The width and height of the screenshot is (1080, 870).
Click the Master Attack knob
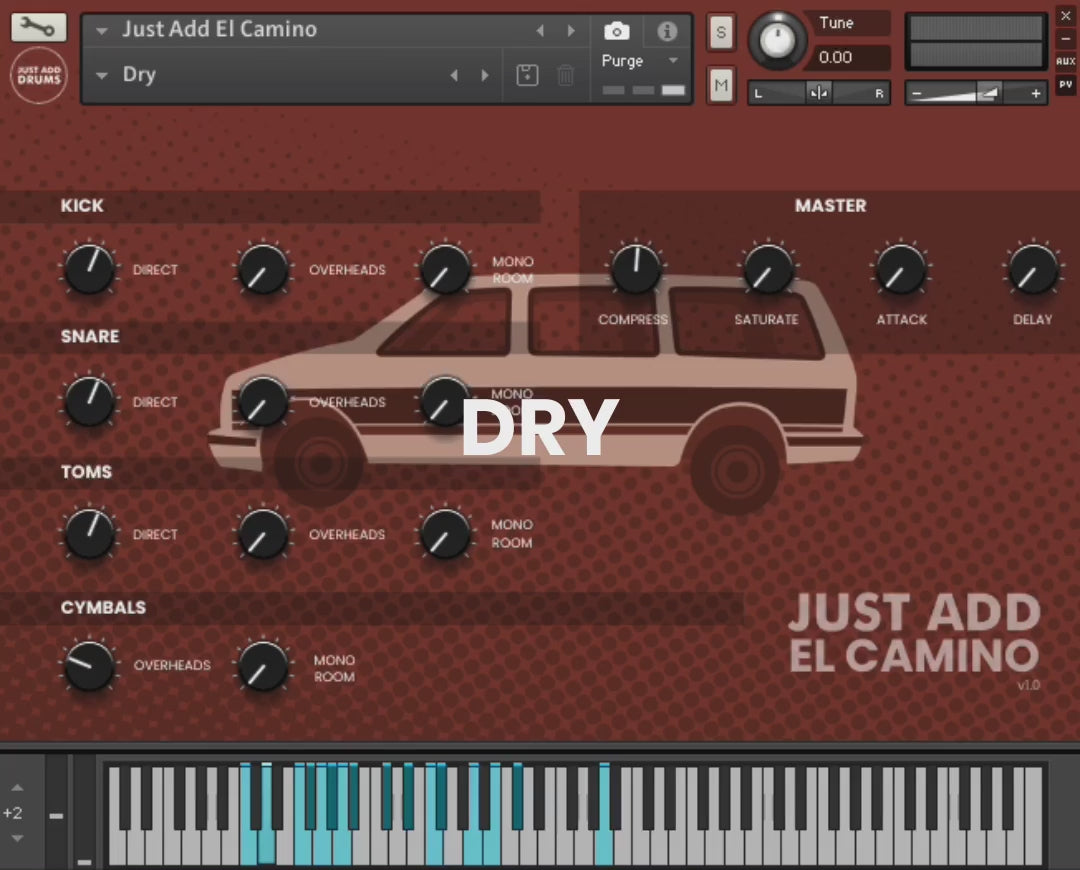pos(900,269)
